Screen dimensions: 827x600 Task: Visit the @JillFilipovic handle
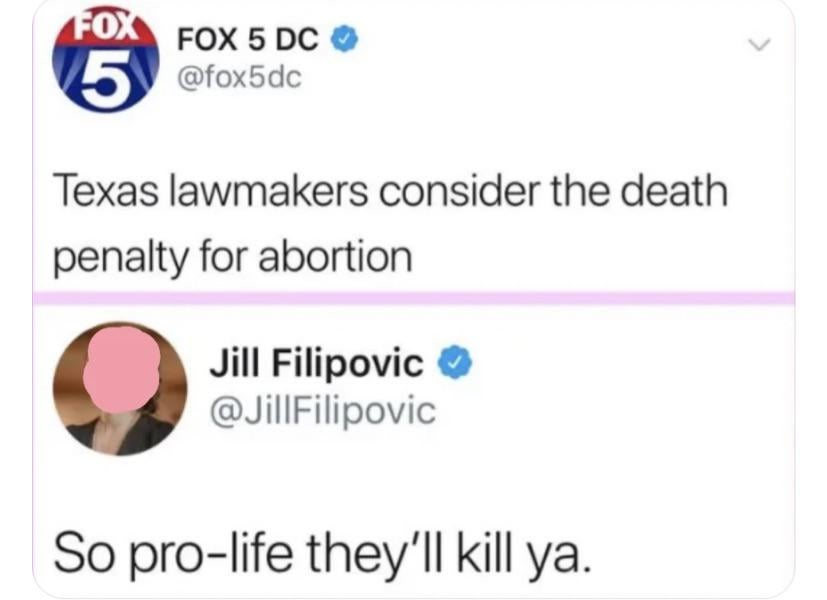tap(323, 411)
